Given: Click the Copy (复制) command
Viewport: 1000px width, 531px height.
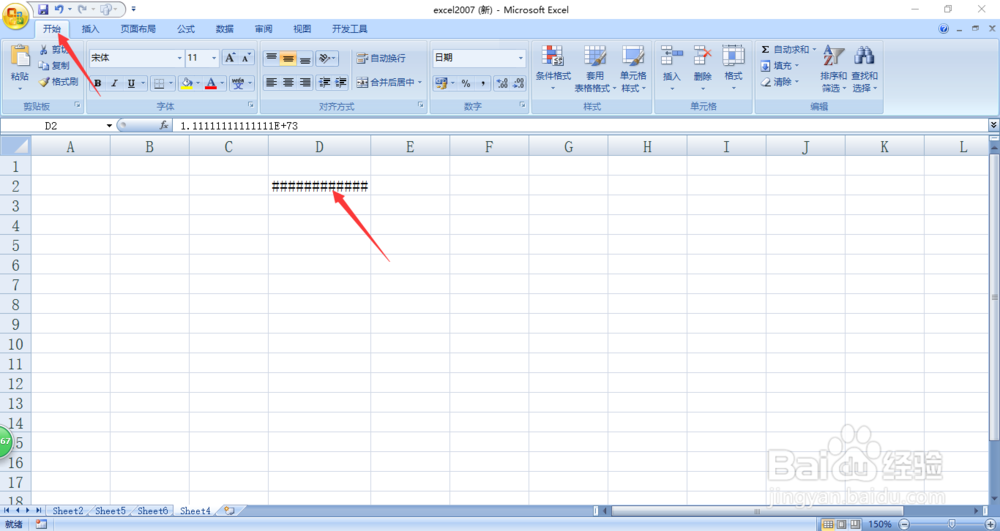Looking at the screenshot, I should [x=54, y=66].
